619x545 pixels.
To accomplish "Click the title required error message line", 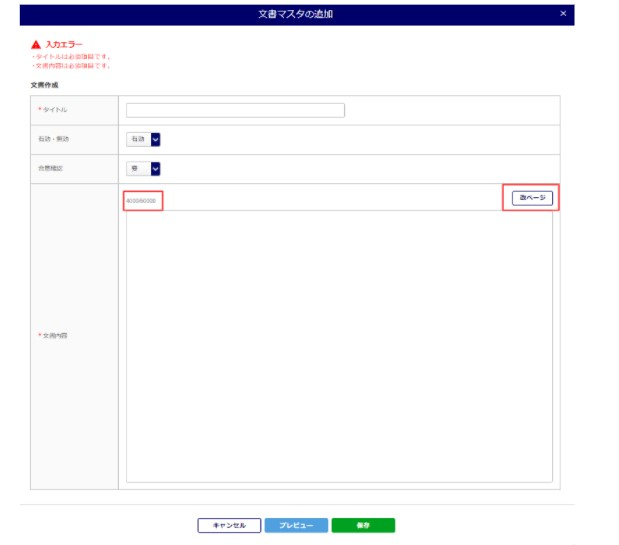I will coord(70,57).
